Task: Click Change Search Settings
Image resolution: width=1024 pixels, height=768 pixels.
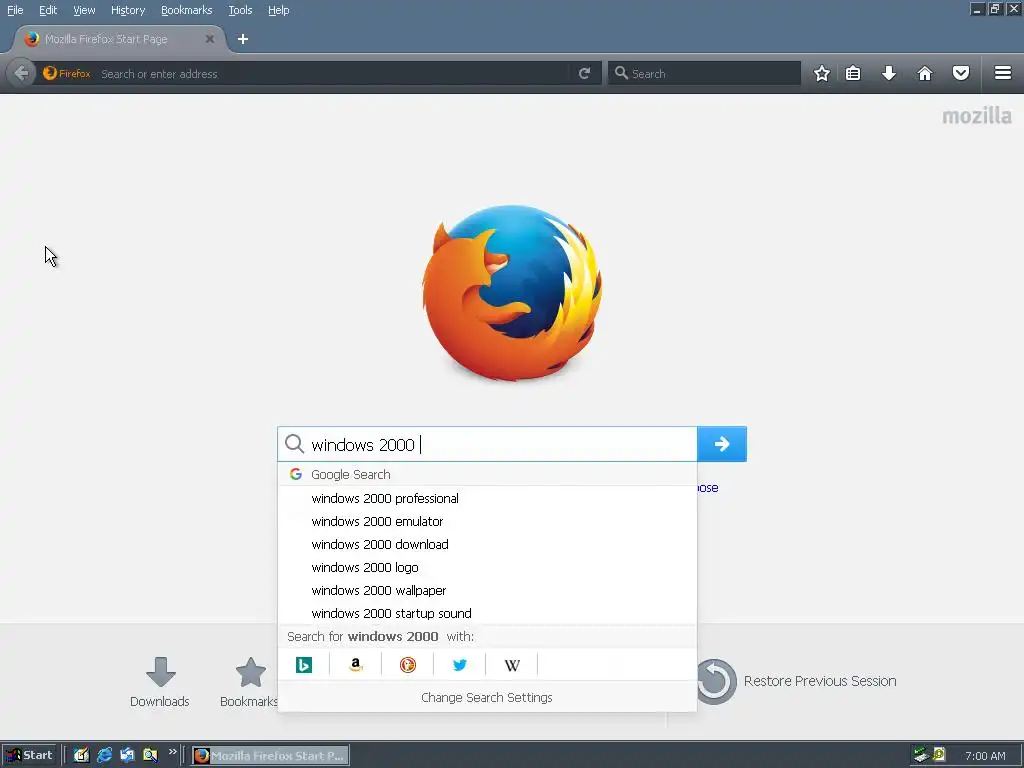Action: [x=487, y=697]
